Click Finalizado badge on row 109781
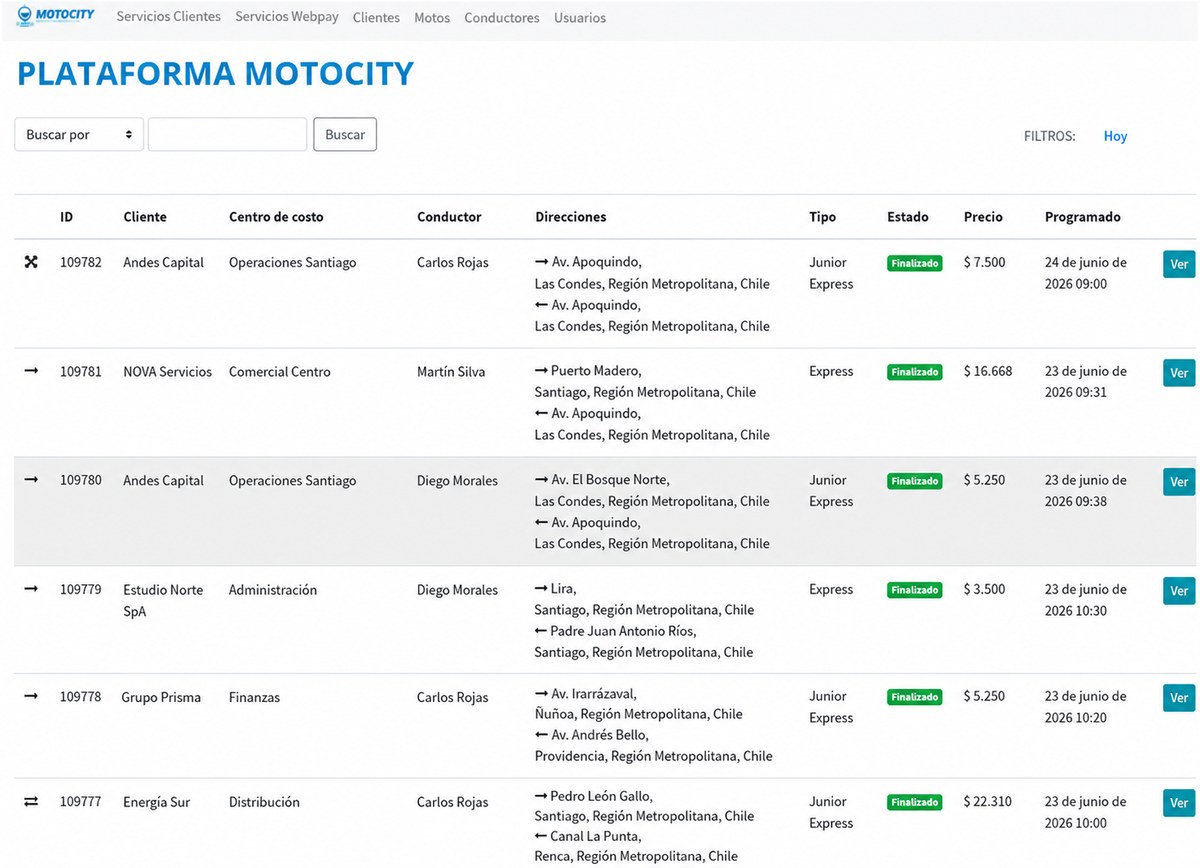 pyautogui.click(x=914, y=372)
